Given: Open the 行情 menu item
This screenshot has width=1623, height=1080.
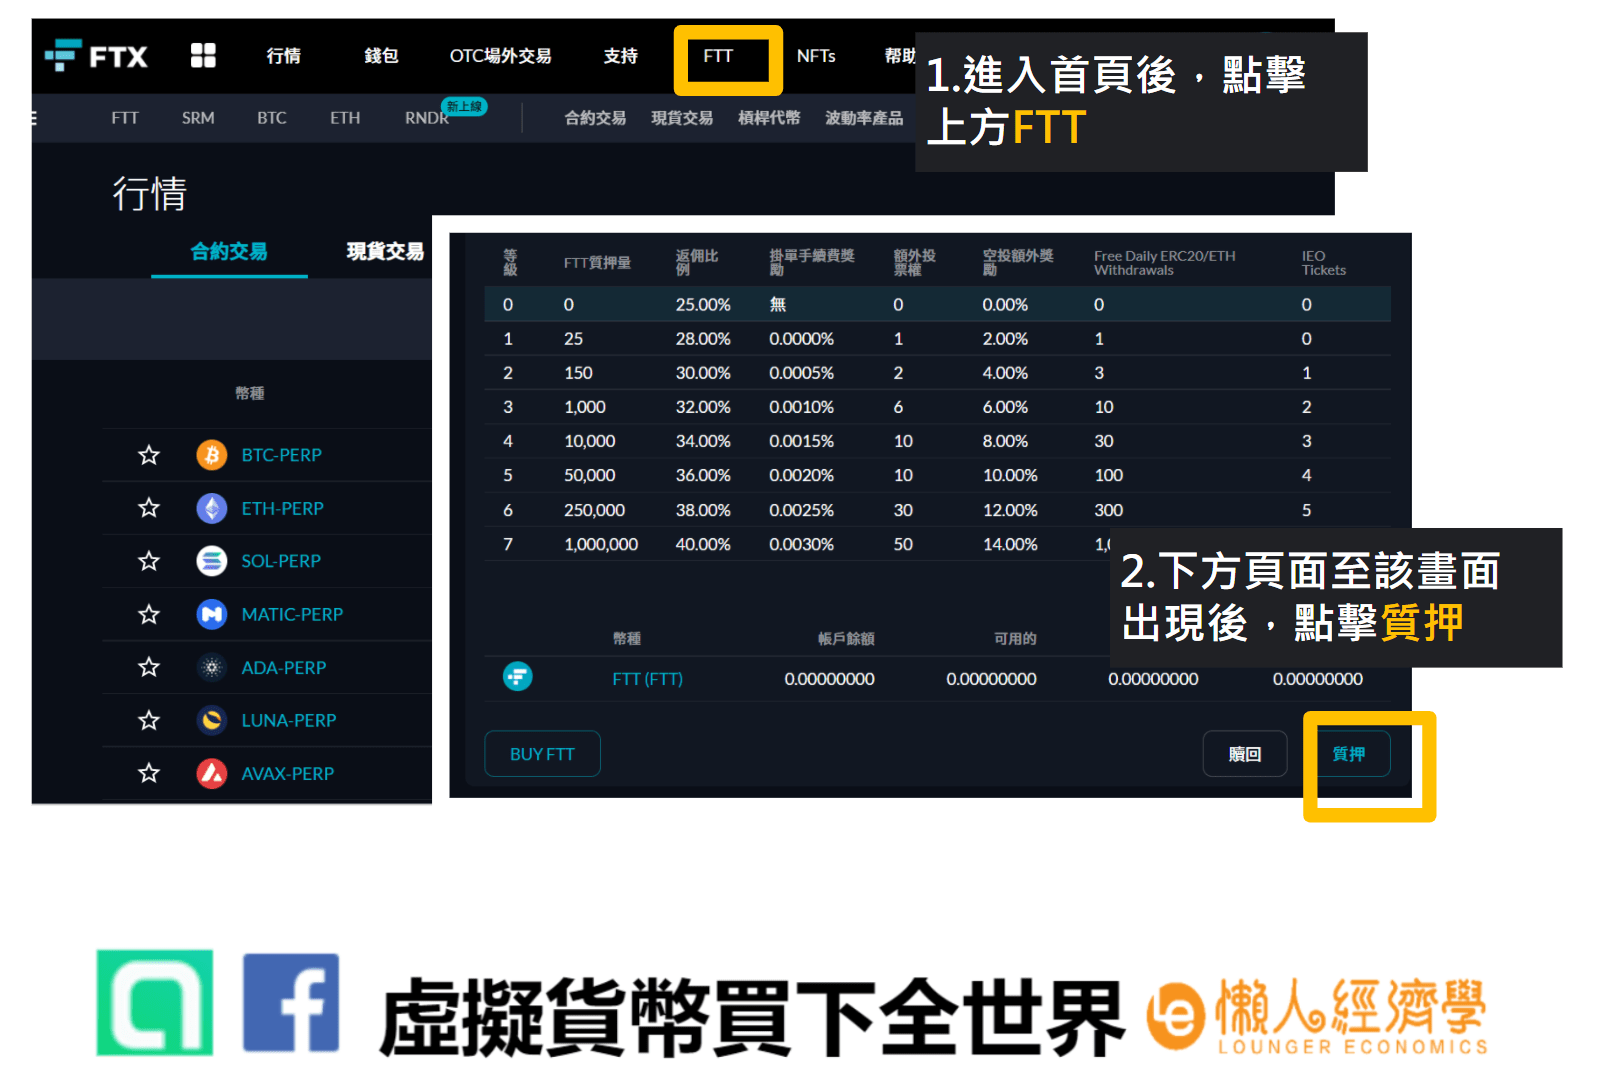Looking at the screenshot, I should pyautogui.click(x=284, y=56).
